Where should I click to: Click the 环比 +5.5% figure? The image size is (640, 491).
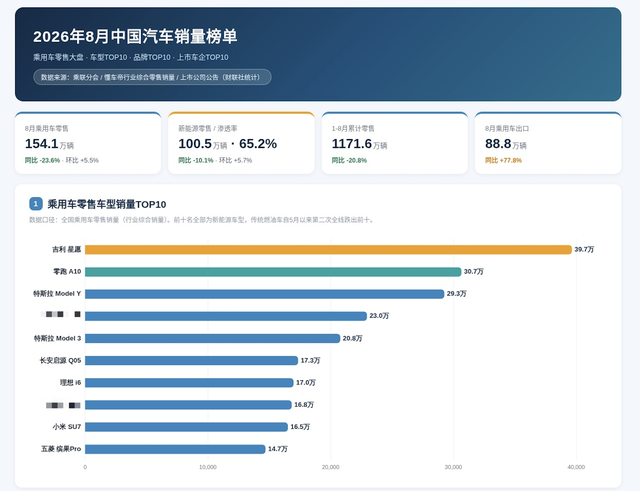pos(82,160)
